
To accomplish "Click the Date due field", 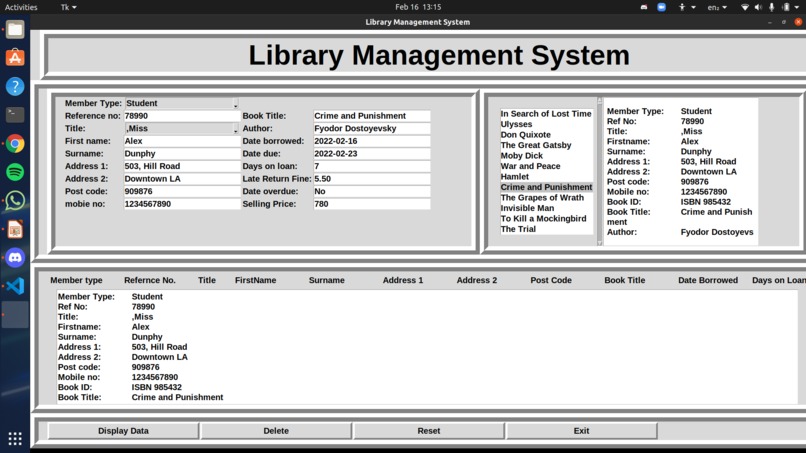I will tap(372, 154).
